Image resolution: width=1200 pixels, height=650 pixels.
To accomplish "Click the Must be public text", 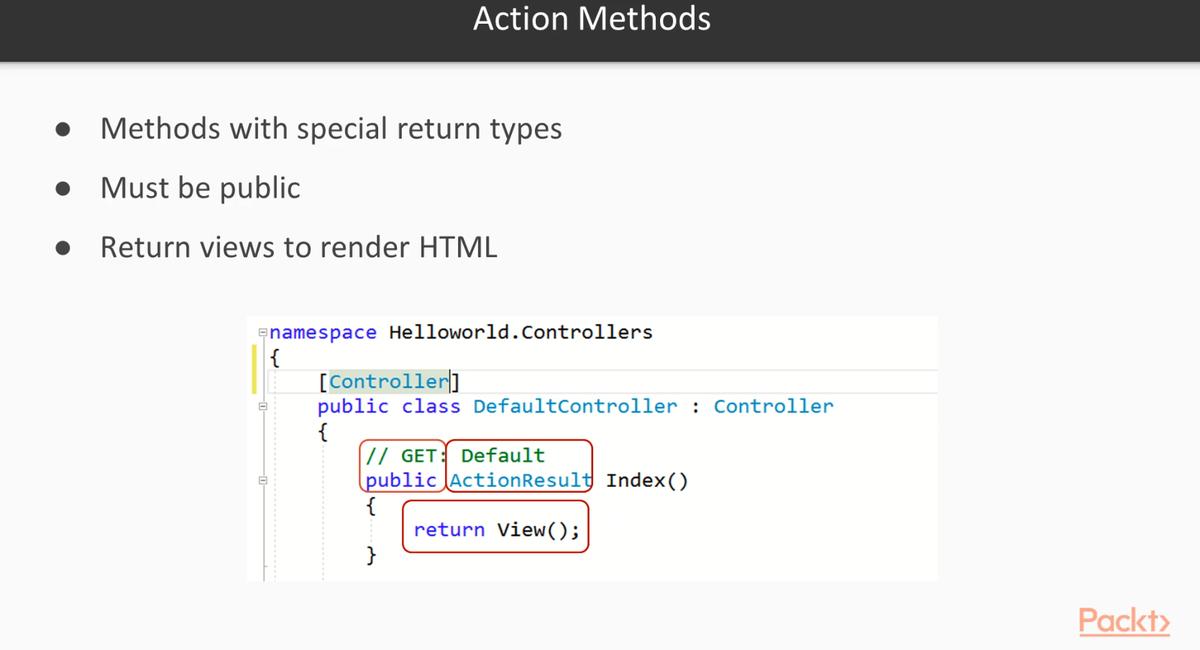I will [200, 188].
